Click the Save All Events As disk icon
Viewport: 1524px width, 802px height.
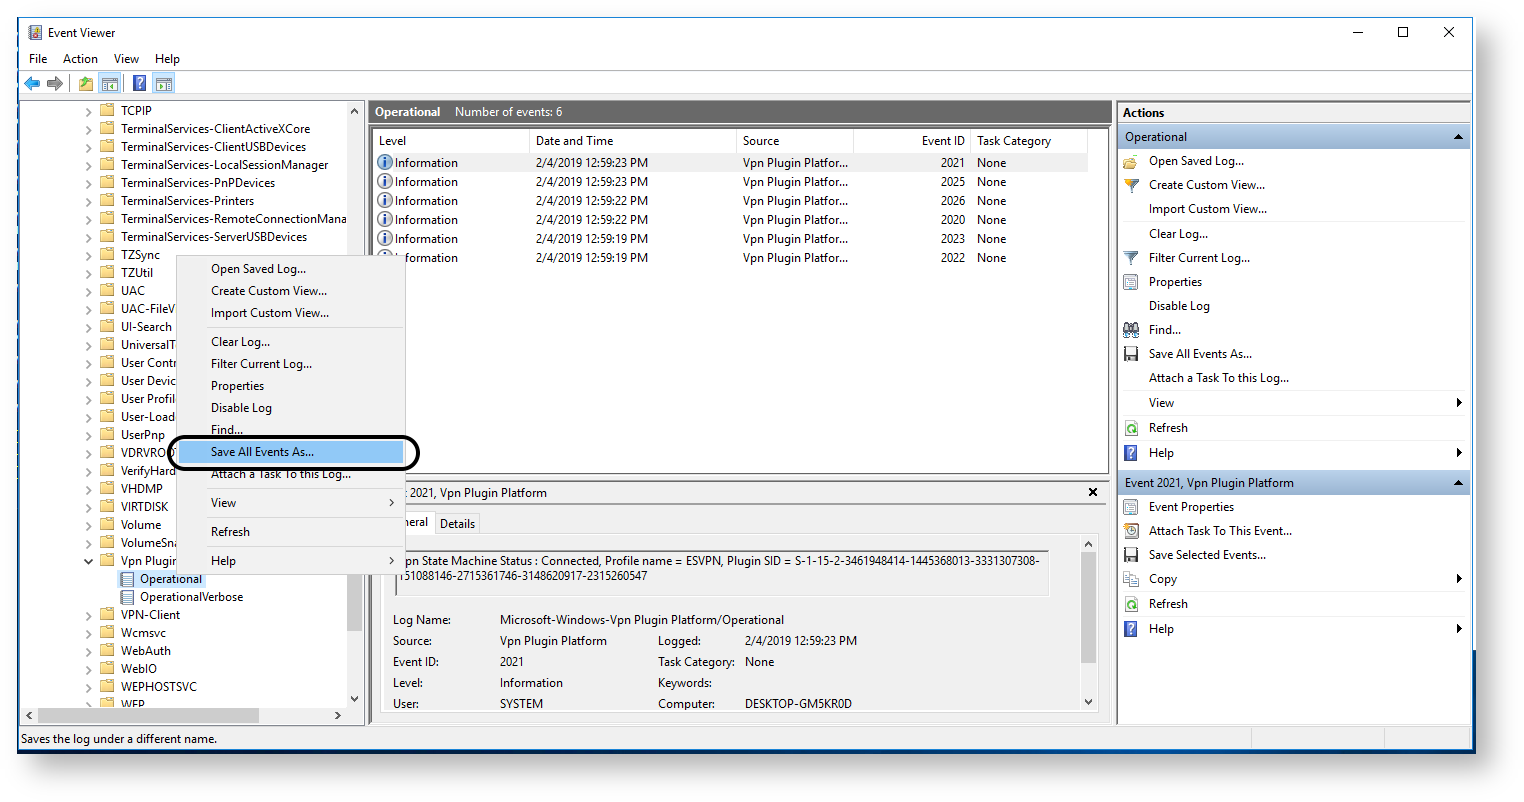1132,353
